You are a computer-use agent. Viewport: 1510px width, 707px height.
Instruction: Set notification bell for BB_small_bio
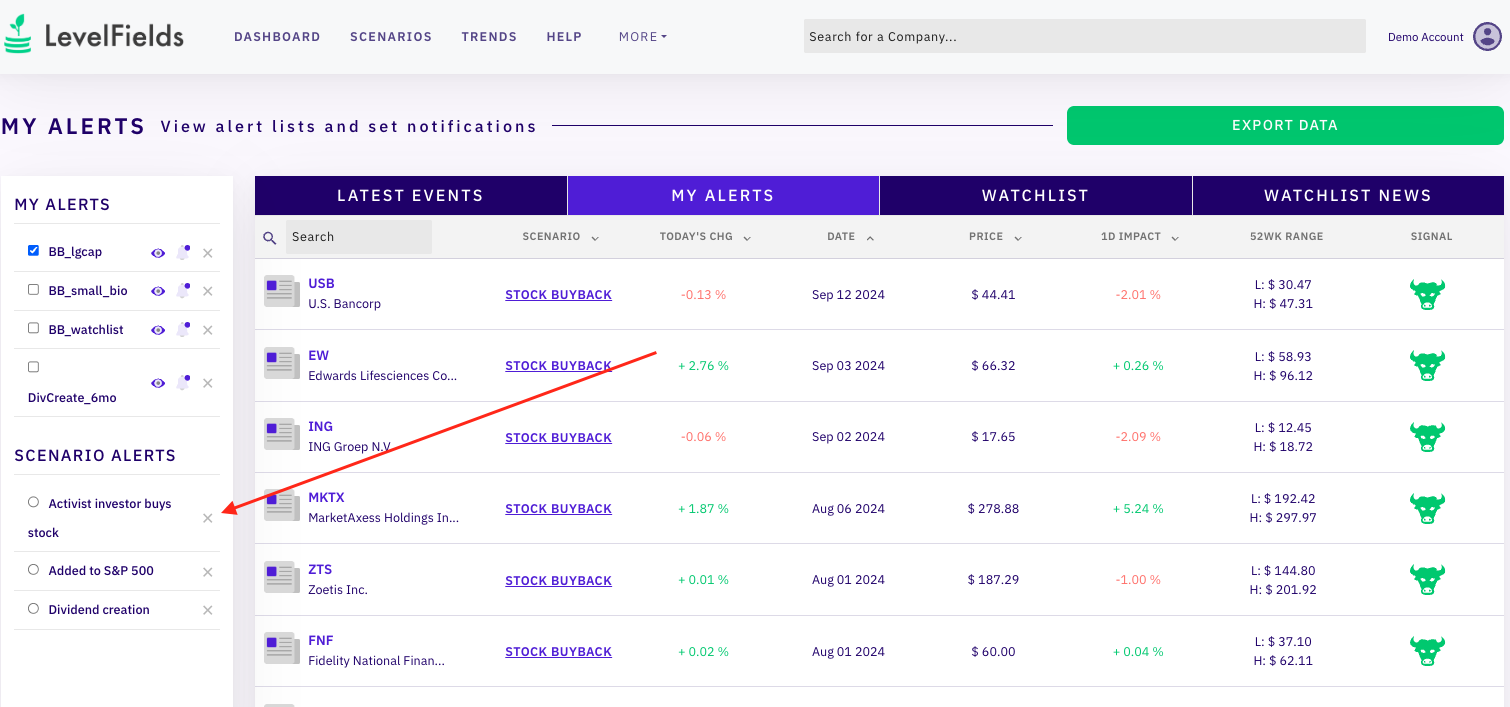pos(183,290)
